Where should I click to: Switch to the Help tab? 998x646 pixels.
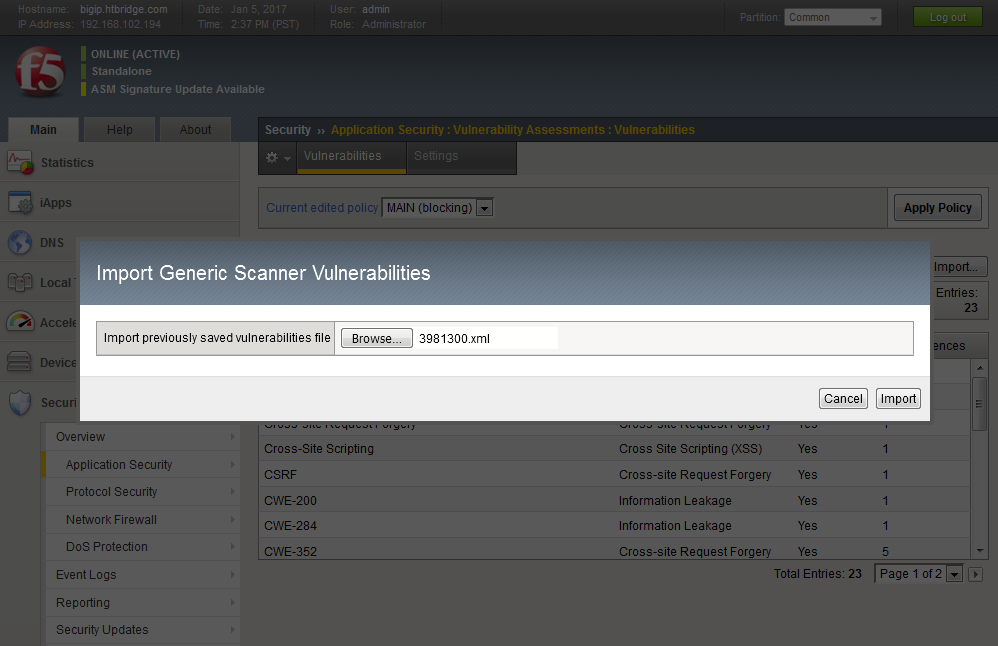119,130
